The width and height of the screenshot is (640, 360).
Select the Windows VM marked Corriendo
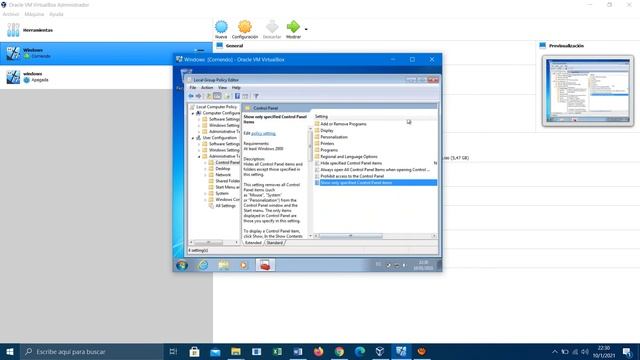click(x=106, y=53)
